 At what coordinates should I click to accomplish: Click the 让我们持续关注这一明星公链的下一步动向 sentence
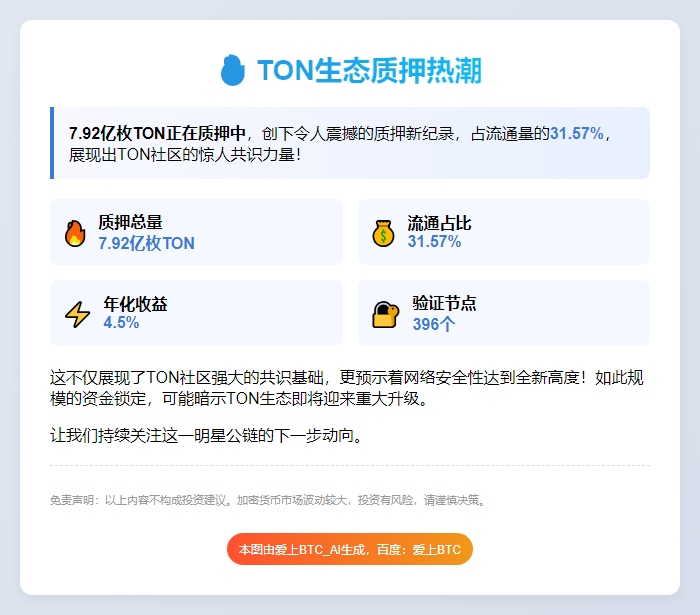click(207, 435)
